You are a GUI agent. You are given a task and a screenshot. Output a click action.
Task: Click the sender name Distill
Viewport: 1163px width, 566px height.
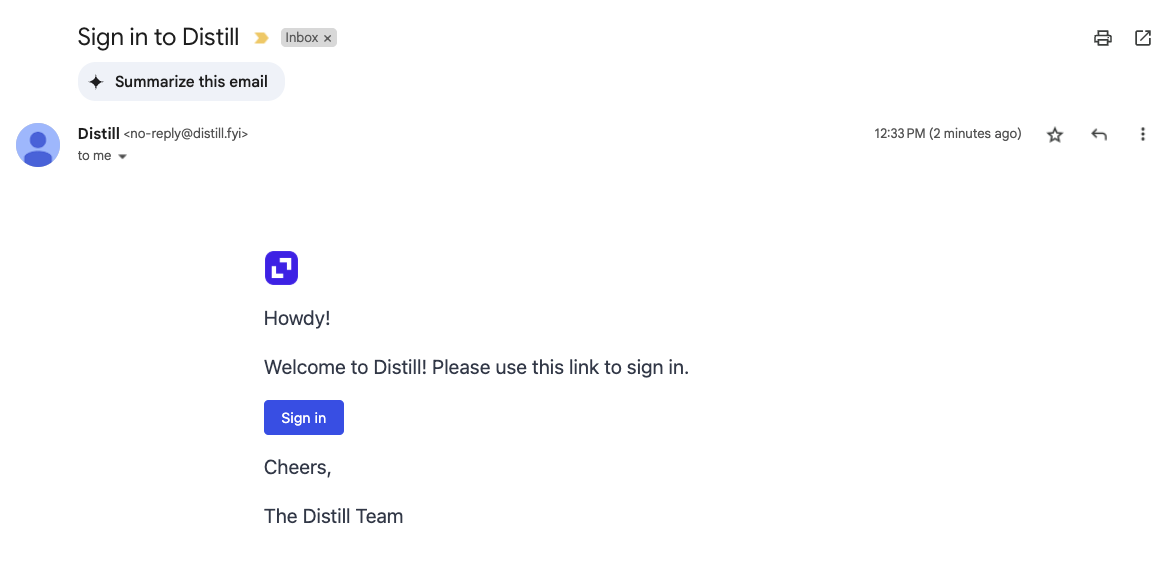tap(99, 134)
